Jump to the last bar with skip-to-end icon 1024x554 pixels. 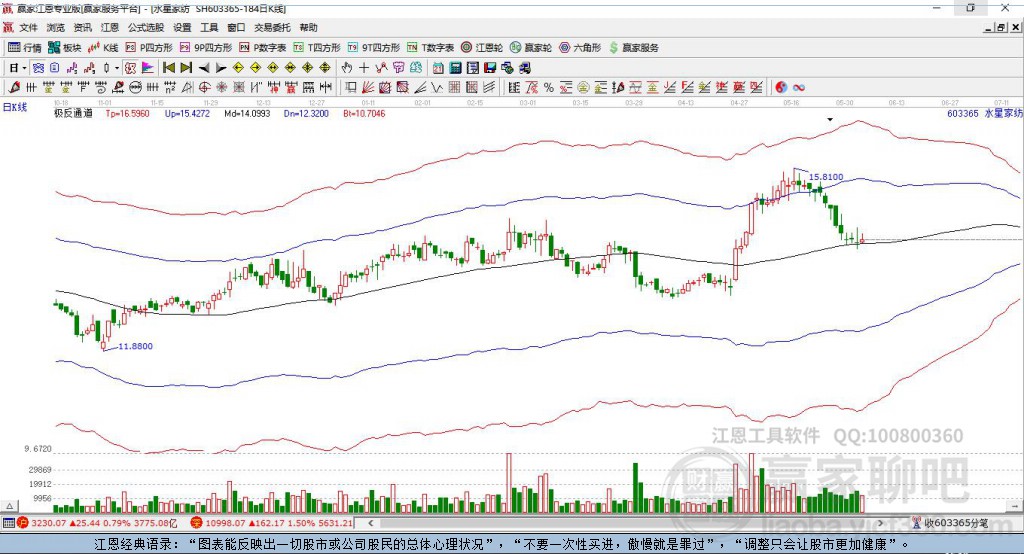(185, 67)
